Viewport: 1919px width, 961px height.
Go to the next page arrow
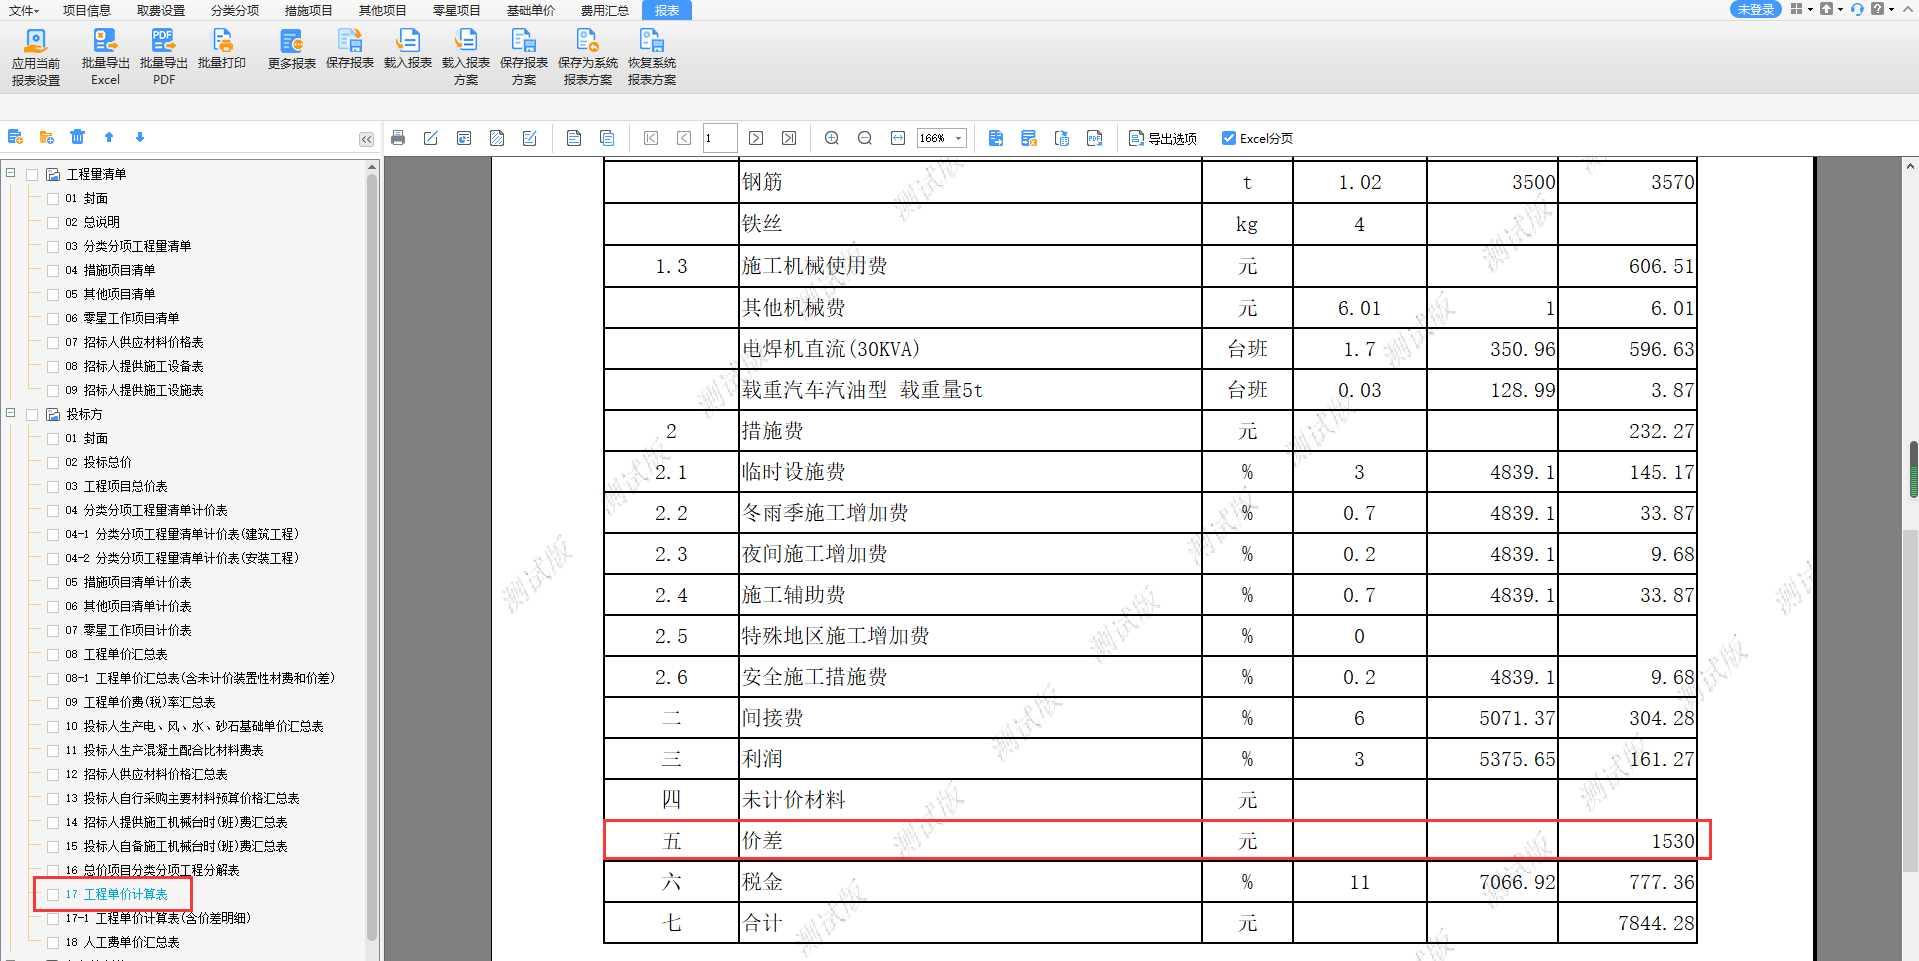click(756, 138)
